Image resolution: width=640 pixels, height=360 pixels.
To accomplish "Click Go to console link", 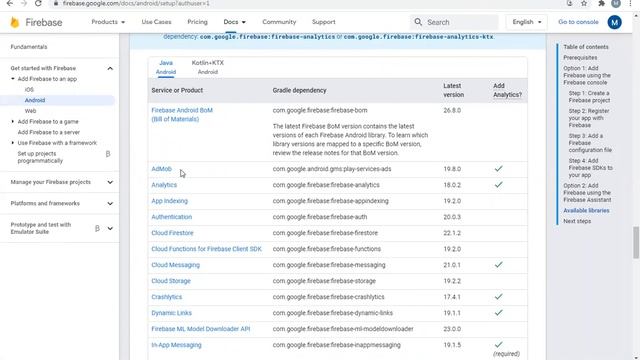I will click(x=578, y=22).
